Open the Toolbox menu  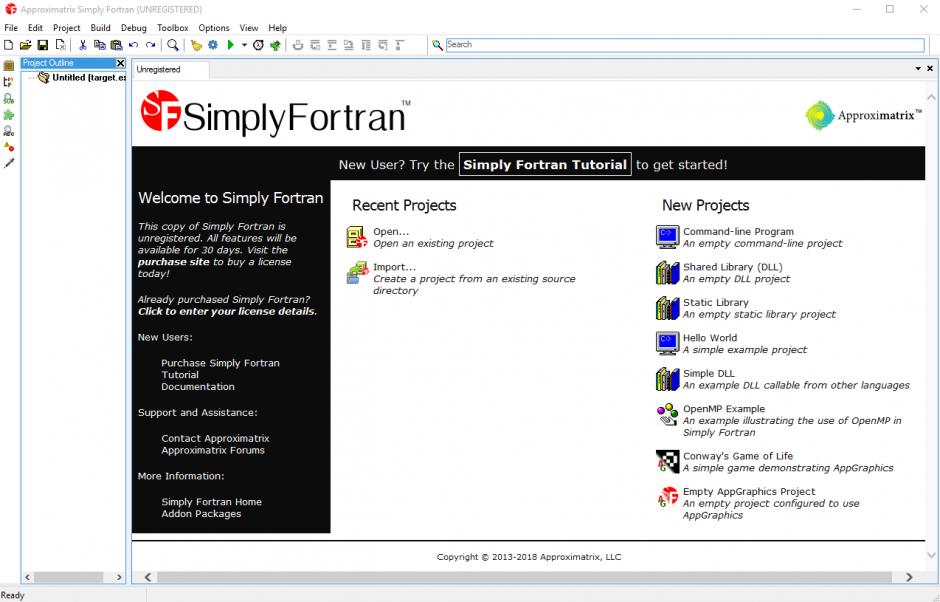(173, 28)
